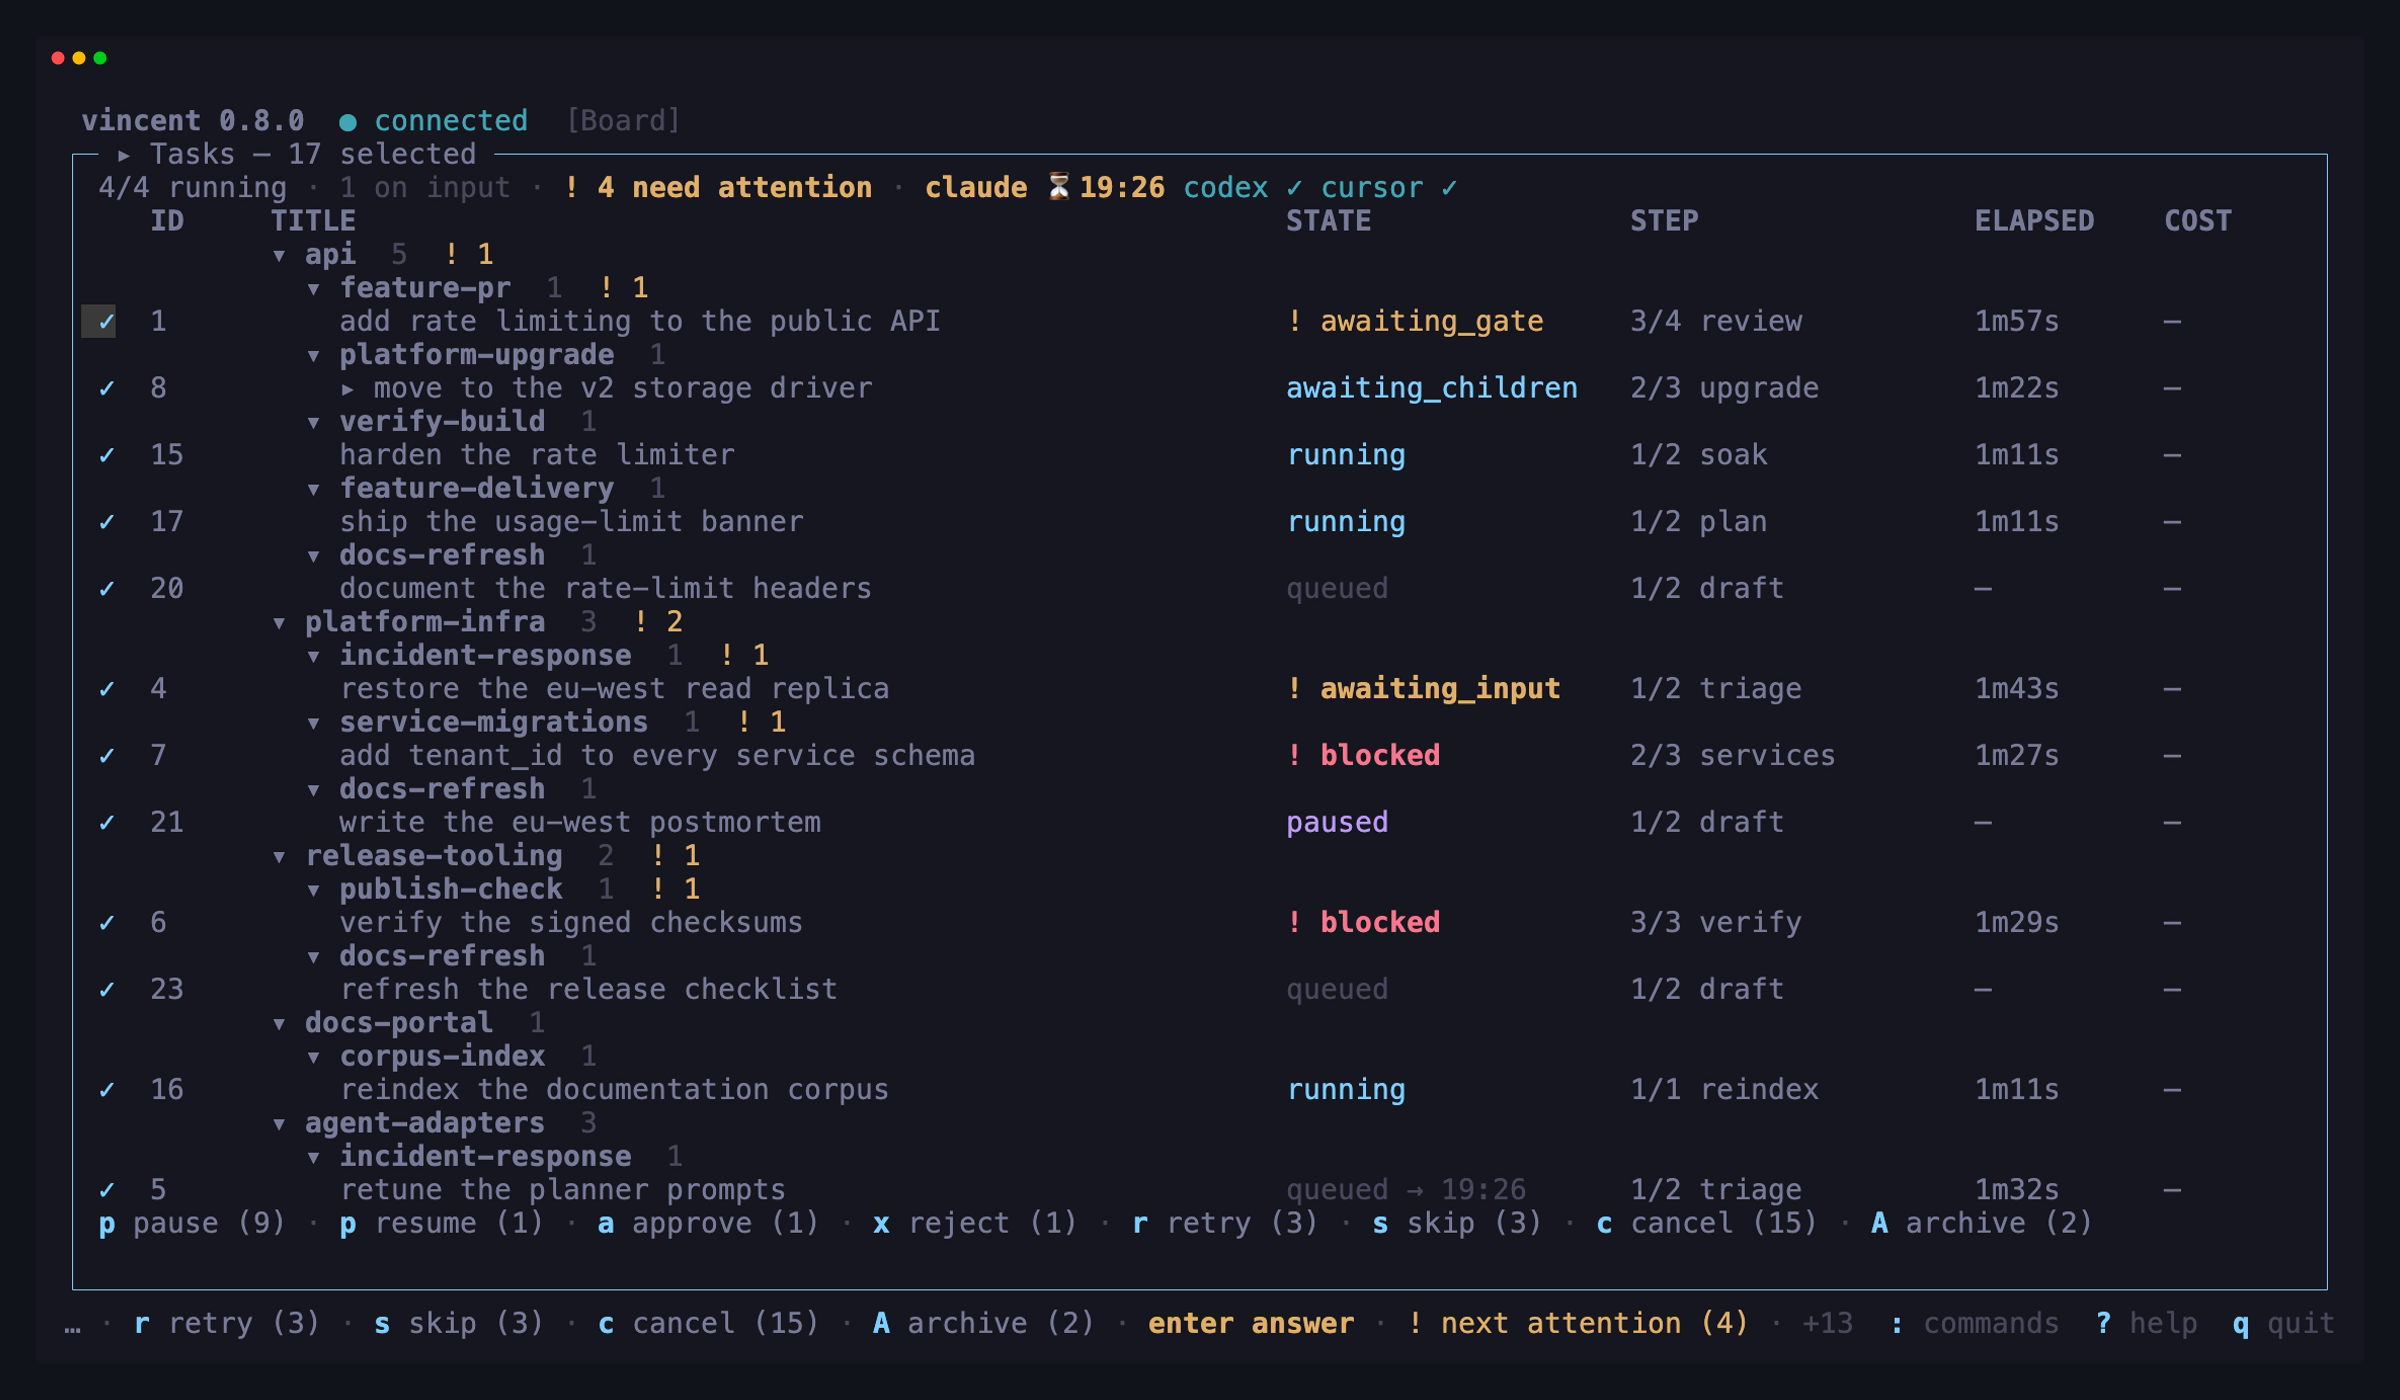Sort by the ELAPSED column header

point(2034,221)
